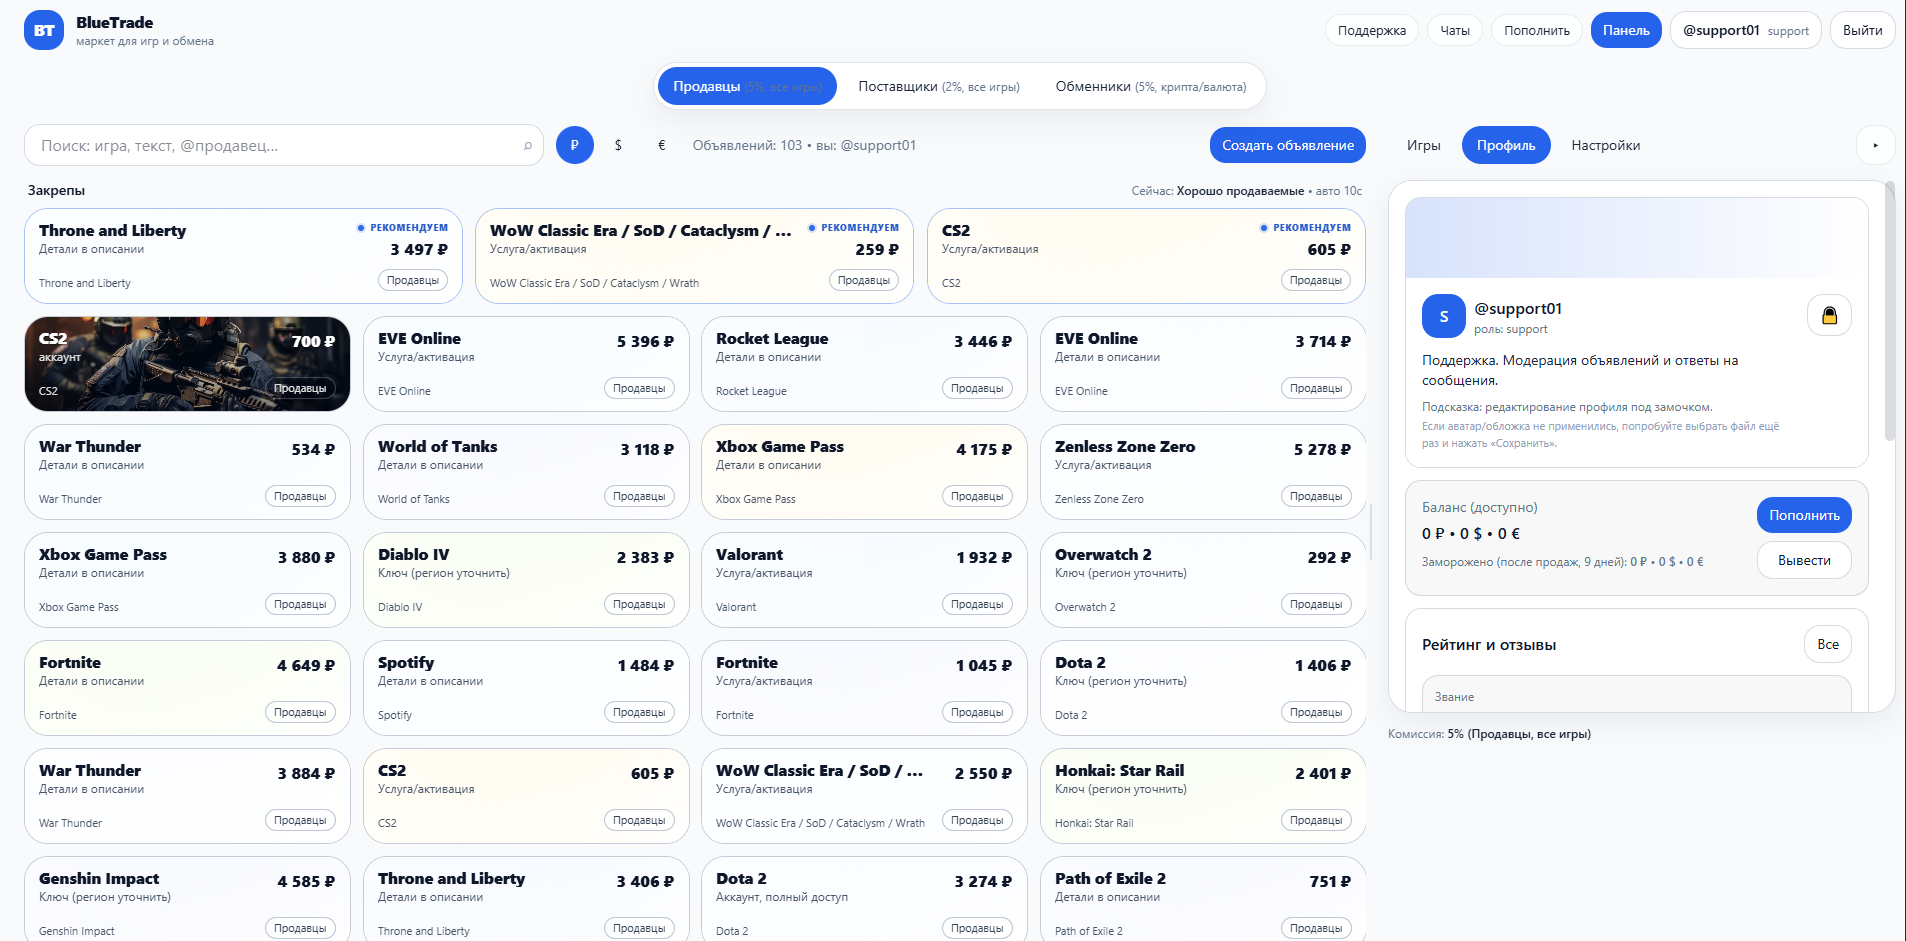
Task: Collapse side panel with small arrow button
Action: click(1875, 145)
